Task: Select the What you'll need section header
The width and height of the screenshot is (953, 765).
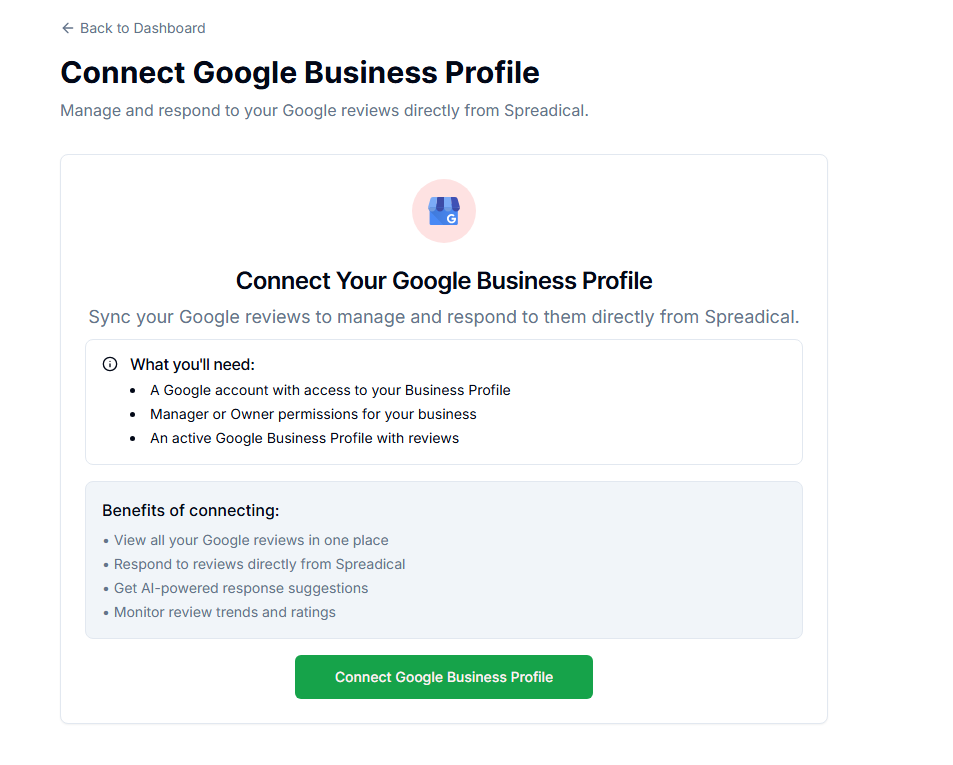Action: (x=196, y=364)
